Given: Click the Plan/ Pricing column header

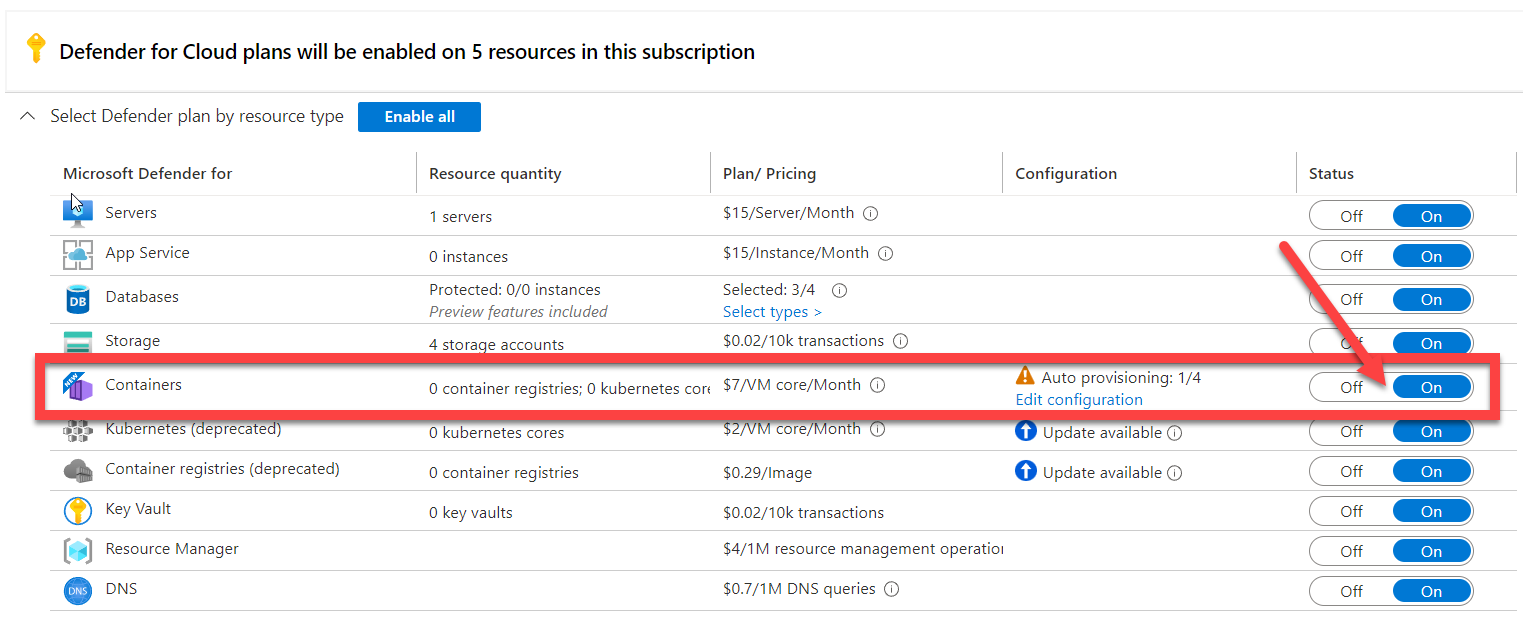Looking at the screenshot, I should (x=769, y=173).
